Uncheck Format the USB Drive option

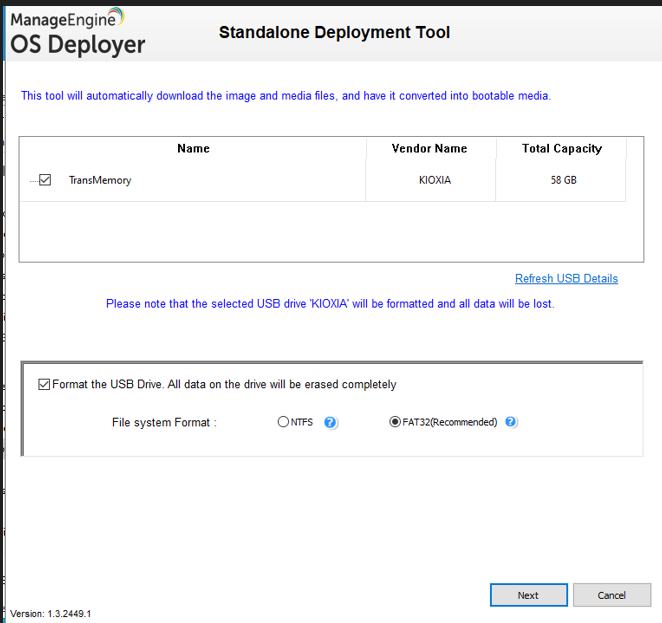(44, 385)
